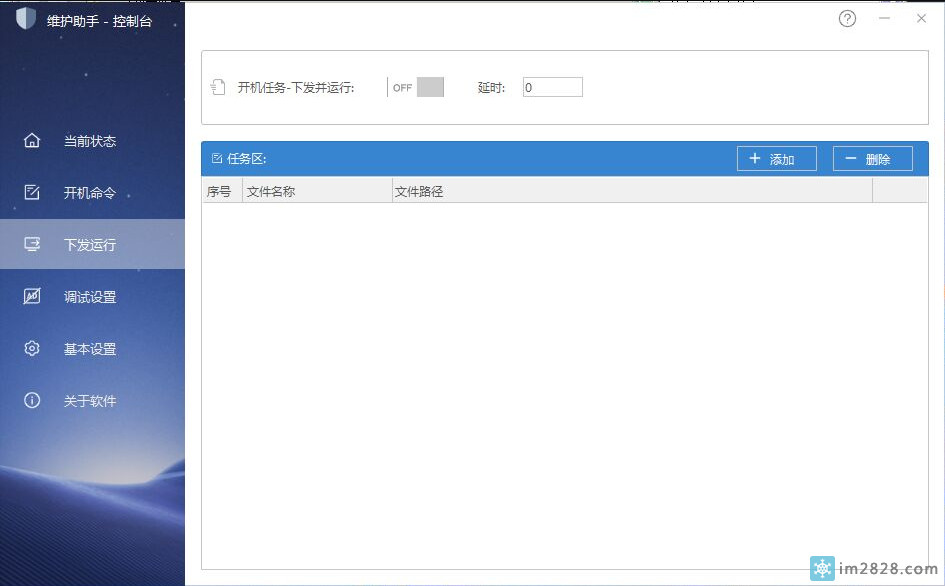The height and width of the screenshot is (586, 945).
Task: Click the gear icon beside 基本设置
Action: pos(32,349)
